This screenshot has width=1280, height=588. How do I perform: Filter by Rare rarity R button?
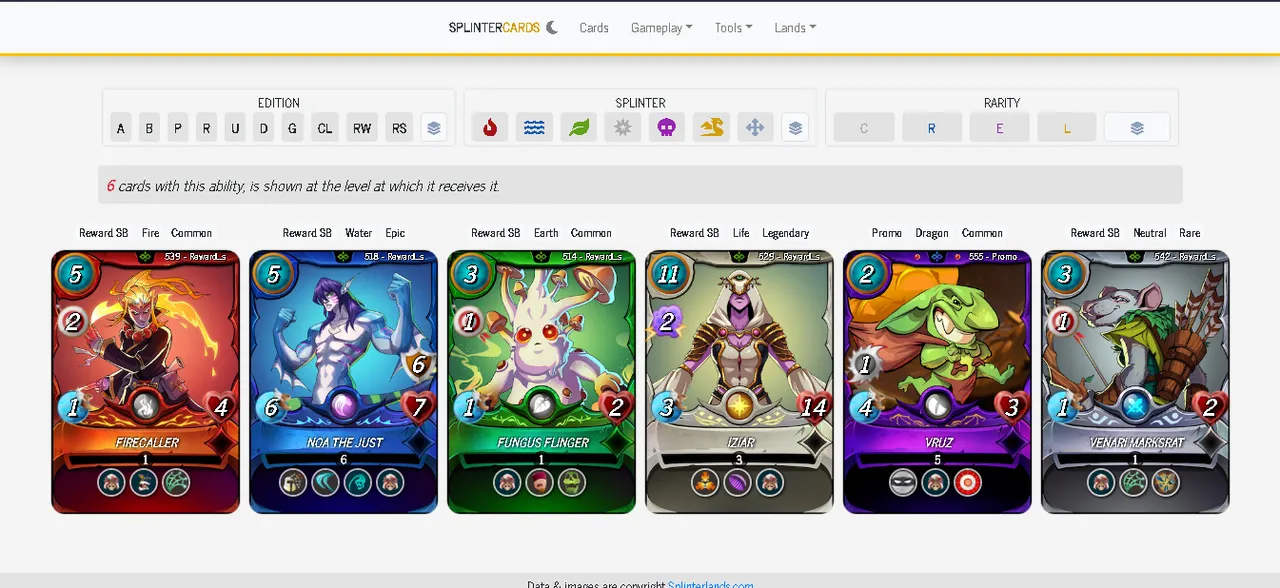[932, 128]
